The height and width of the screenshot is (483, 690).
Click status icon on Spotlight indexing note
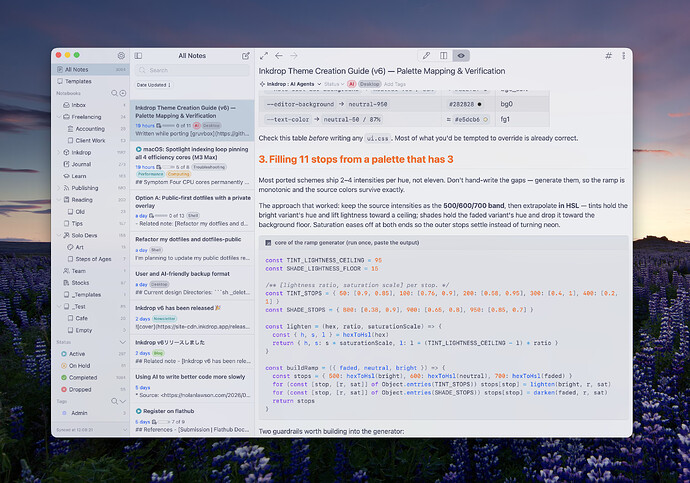pyautogui.click(x=139, y=149)
